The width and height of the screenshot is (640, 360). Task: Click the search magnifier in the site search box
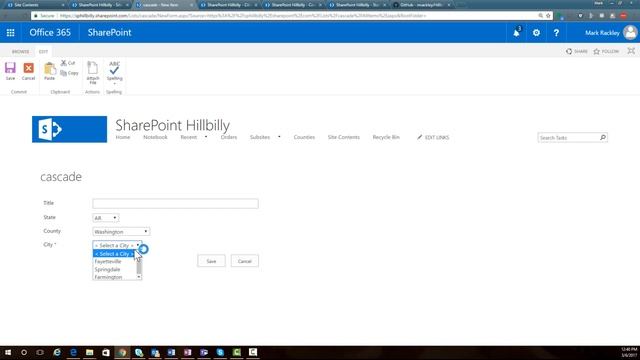[603, 138]
